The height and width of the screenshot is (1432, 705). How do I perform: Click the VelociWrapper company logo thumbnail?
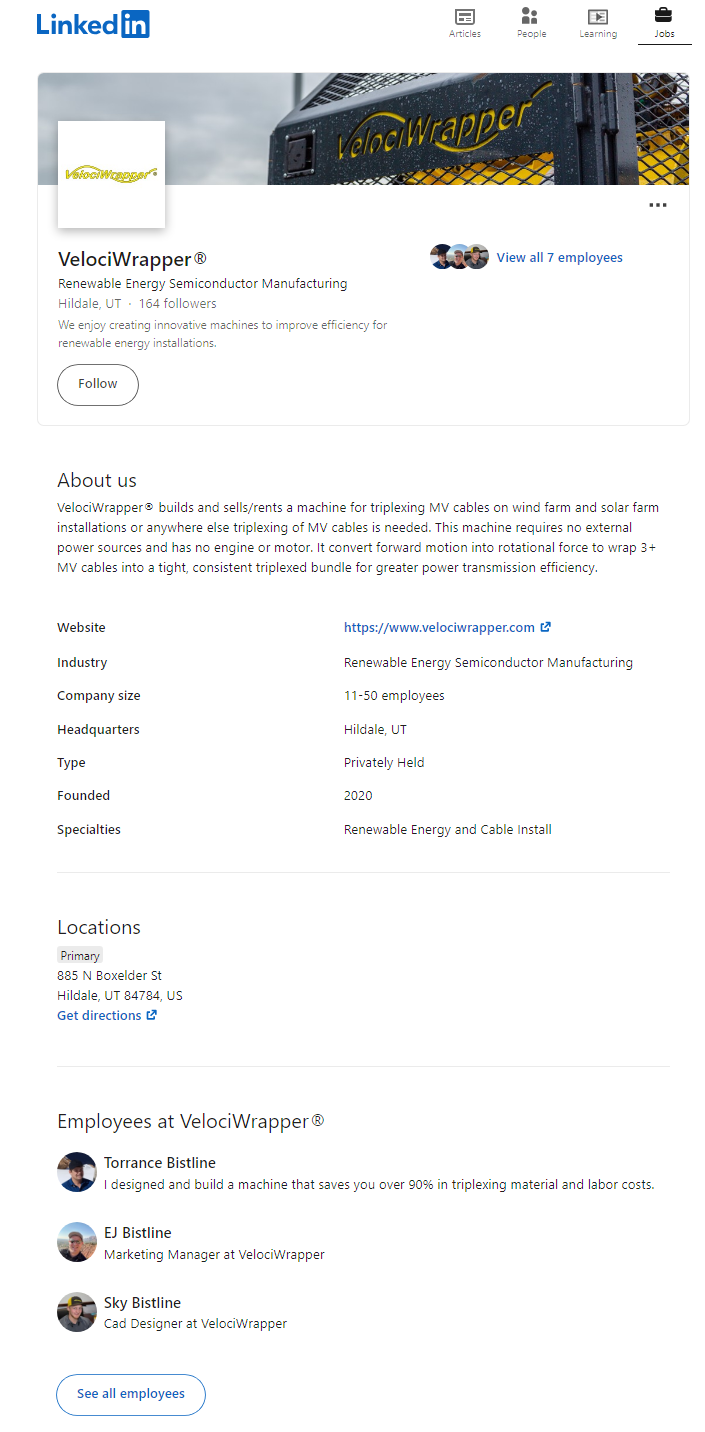111,174
